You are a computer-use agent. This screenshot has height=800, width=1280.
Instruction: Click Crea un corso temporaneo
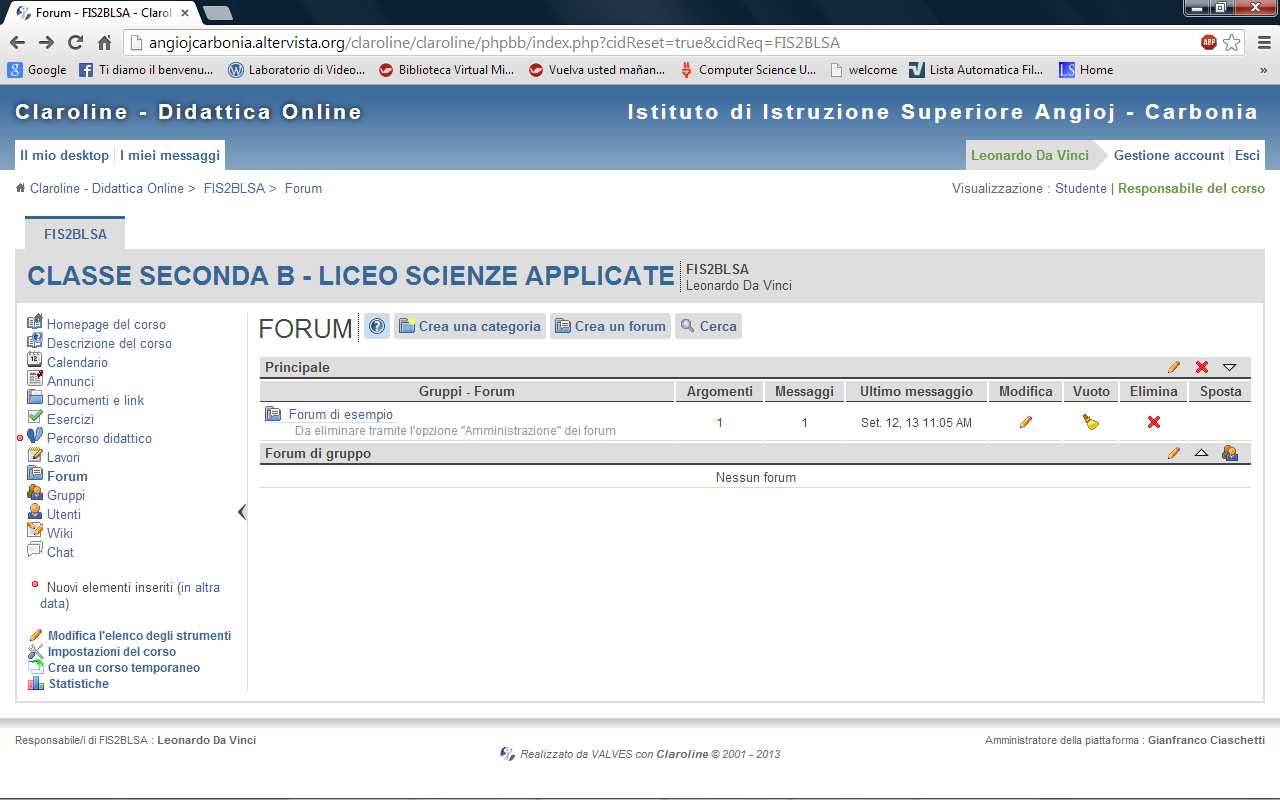point(124,667)
